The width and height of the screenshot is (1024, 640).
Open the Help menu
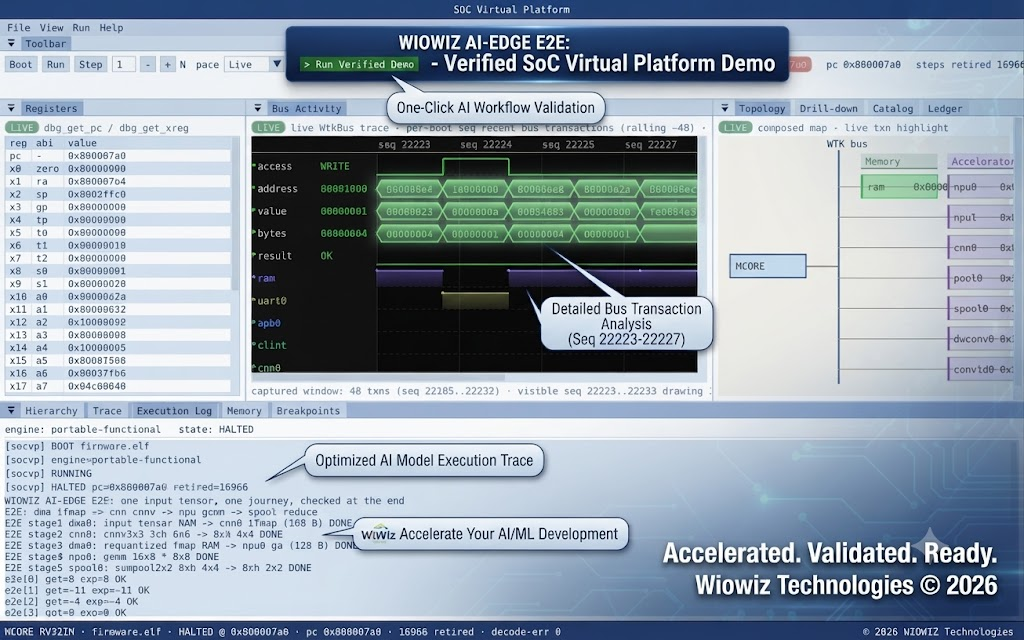pyautogui.click(x=111, y=27)
